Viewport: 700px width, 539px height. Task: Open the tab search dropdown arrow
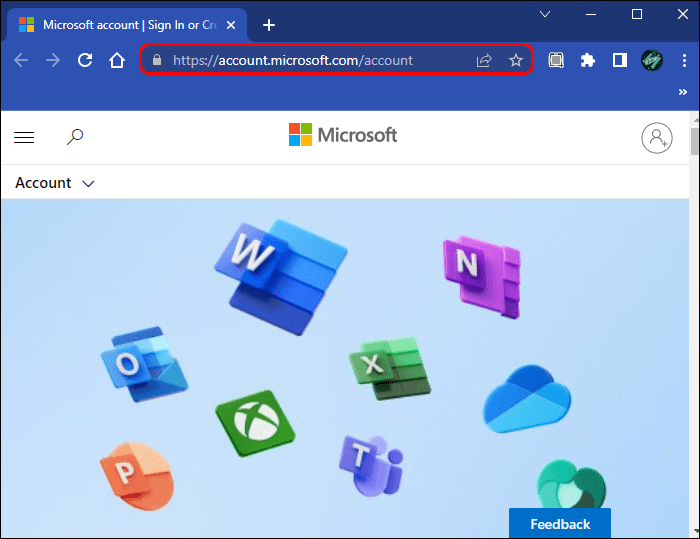(545, 14)
